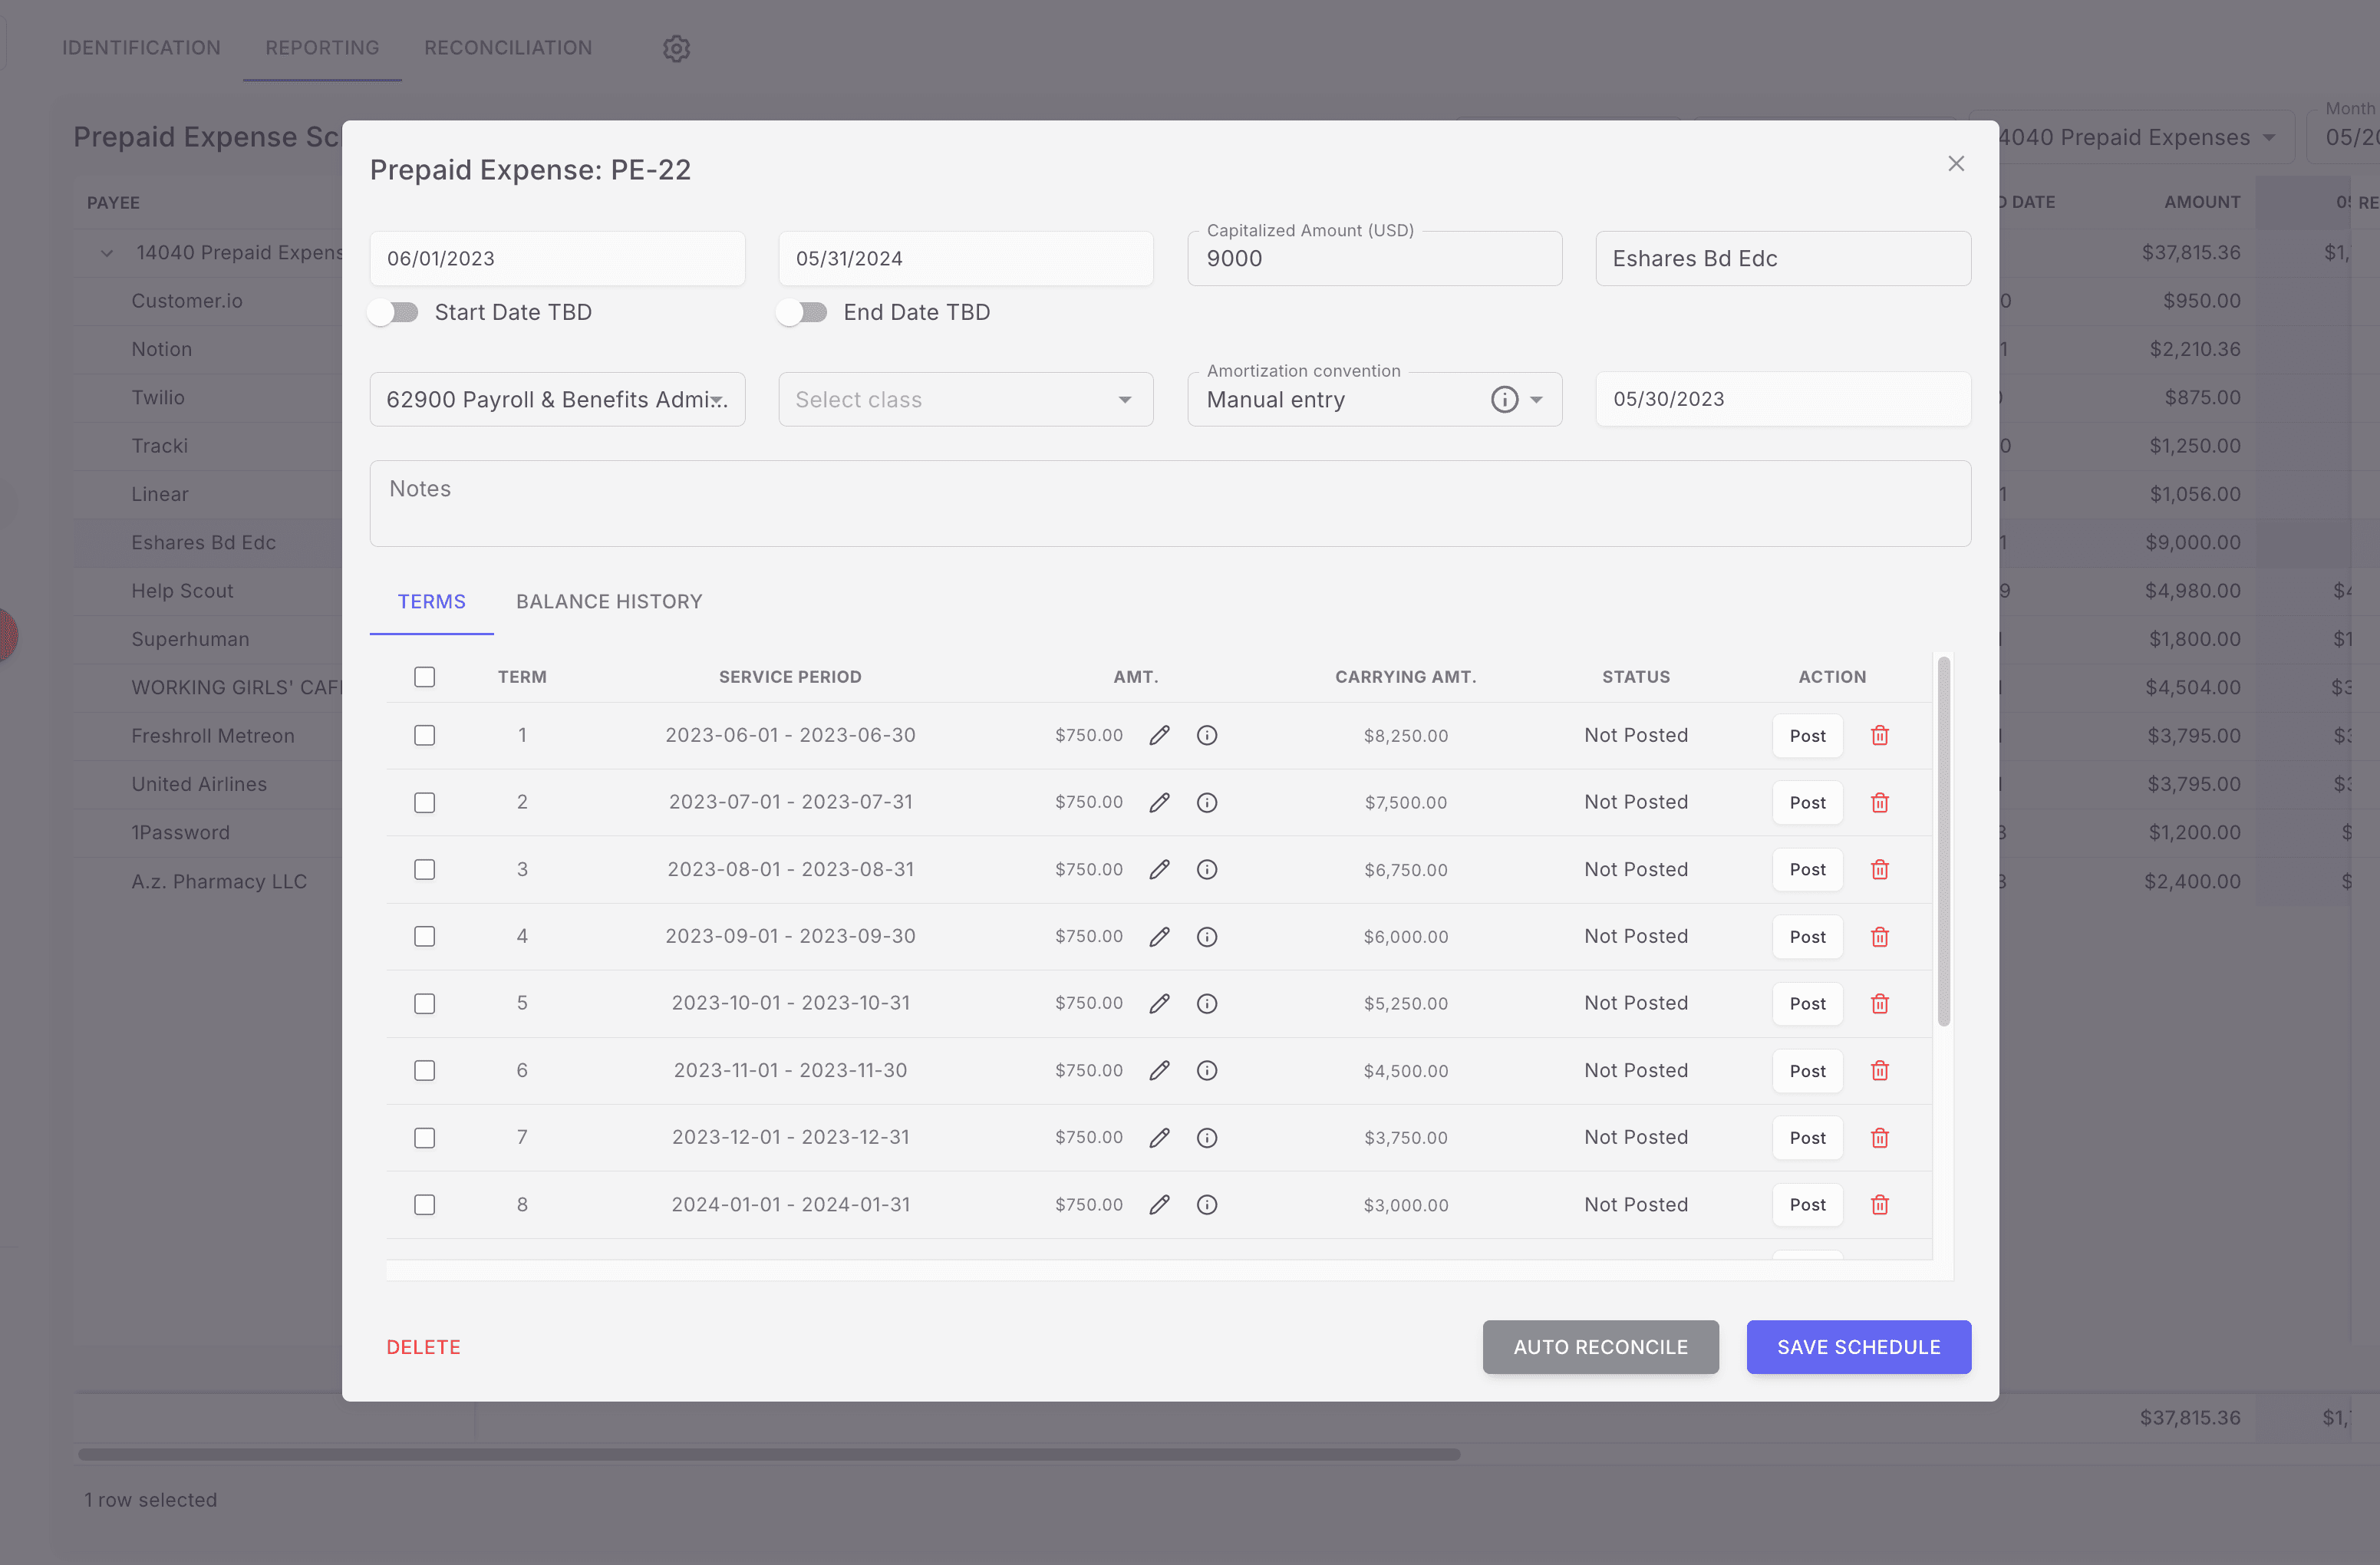Collapse the 14040 Prepaid Expenses account group
Image resolution: width=2380 pixels, height=1565 pixels.
click(107, 252)
